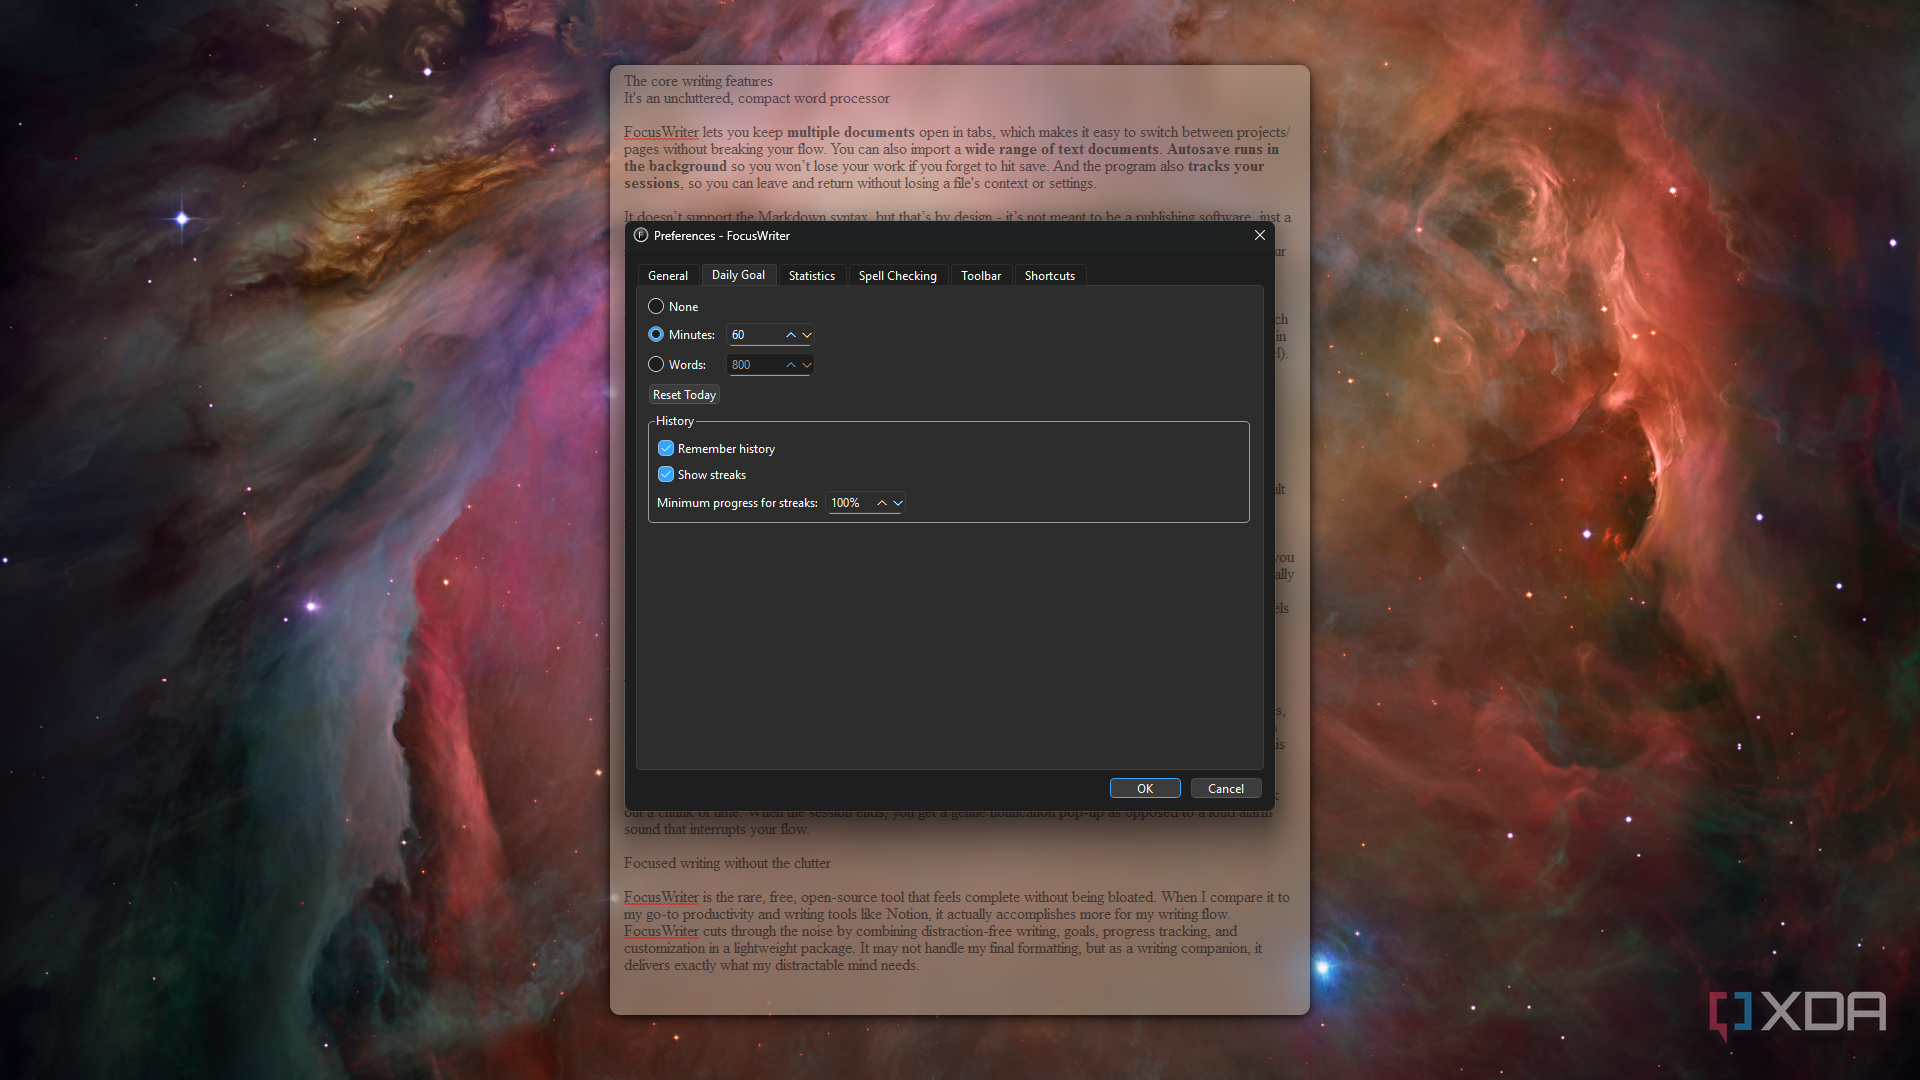
Task: Select the Daily Goal tab
Action: (738, 274)
